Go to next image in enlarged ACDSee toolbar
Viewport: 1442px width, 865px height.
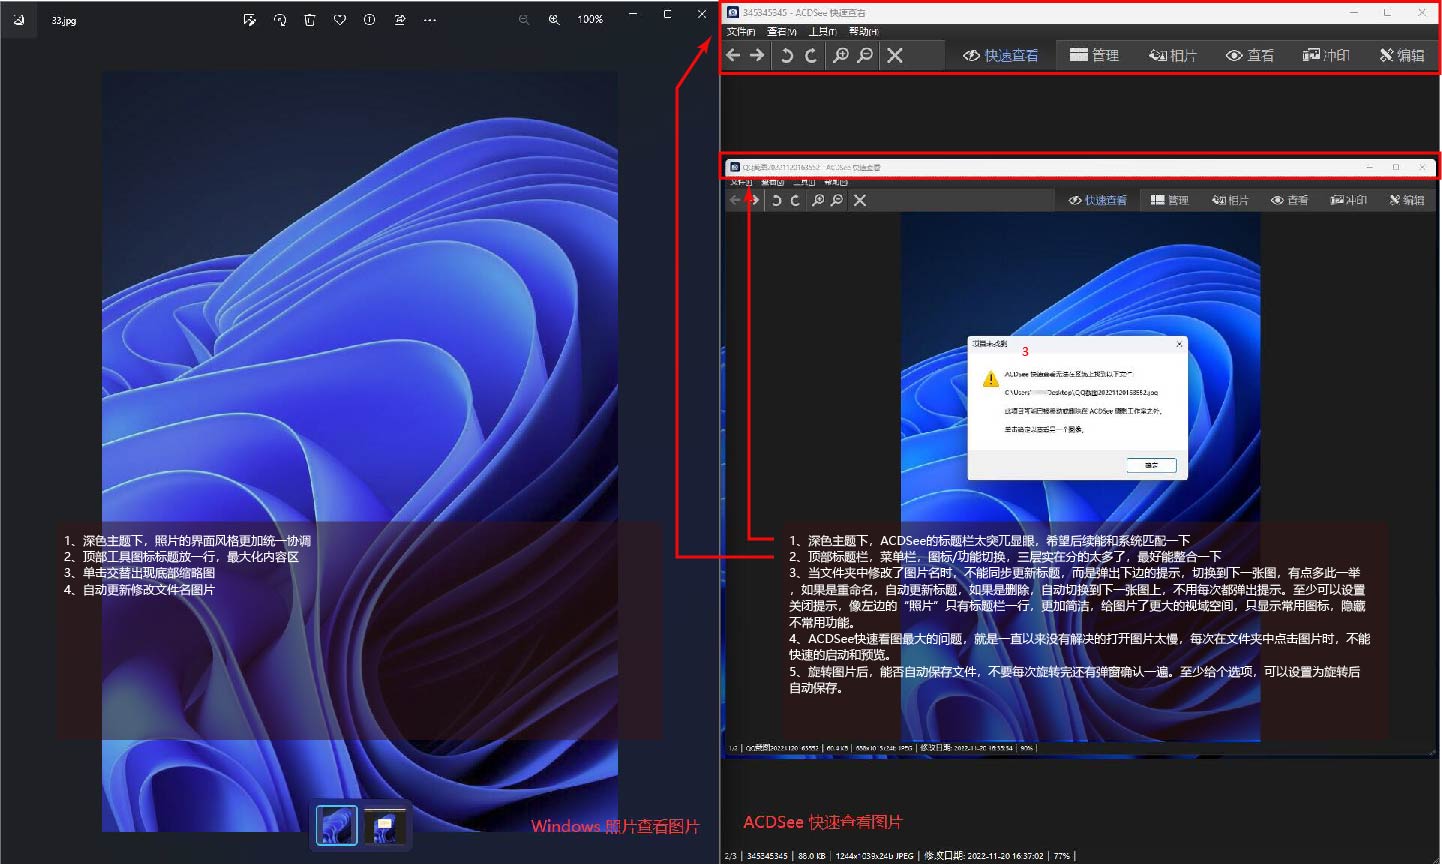click(x=757, y=56)
